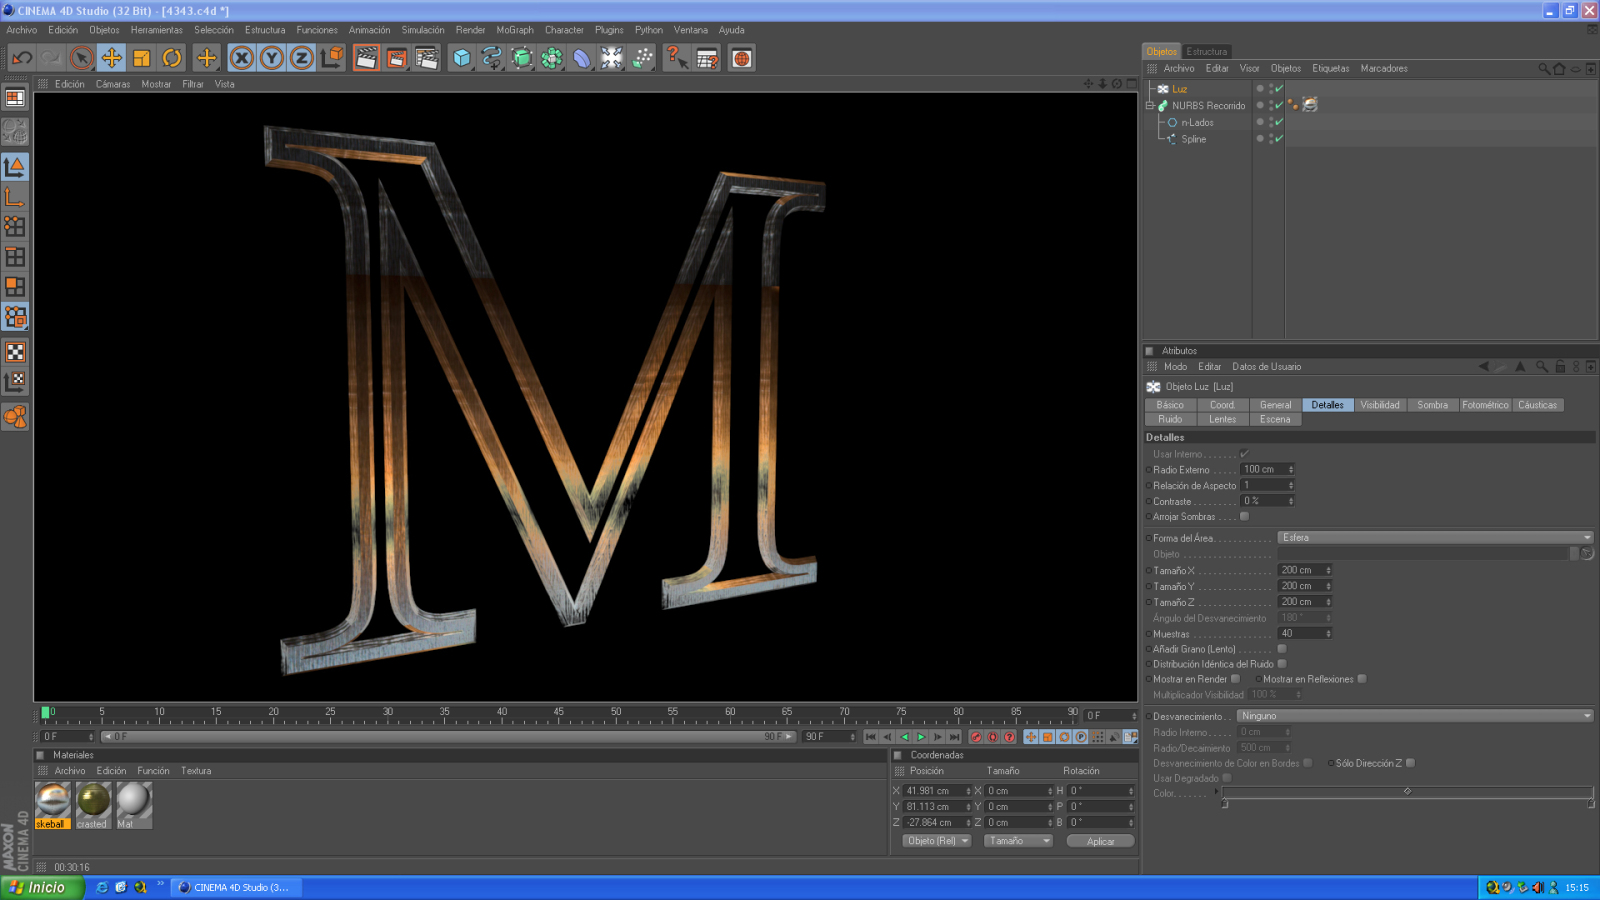Open the particle emitter icon

(x=642, y=58)
